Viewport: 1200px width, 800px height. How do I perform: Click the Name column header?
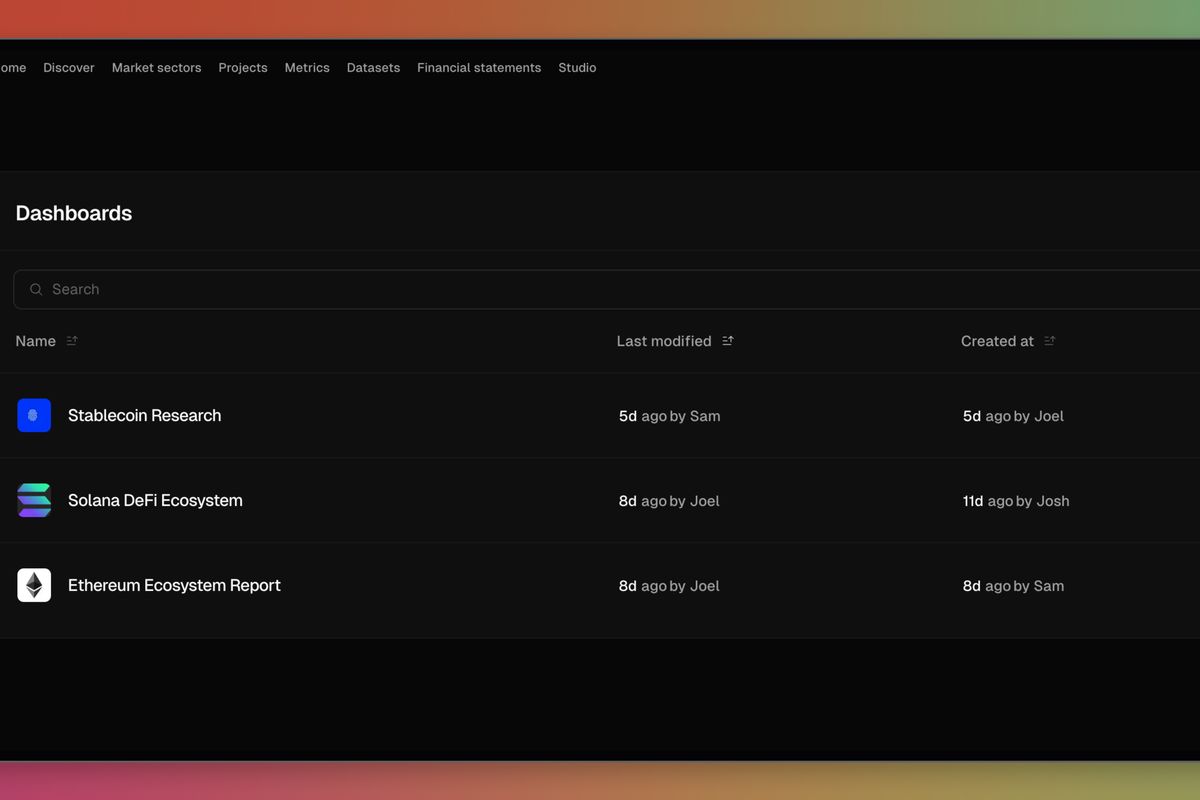tap(36, 341)
